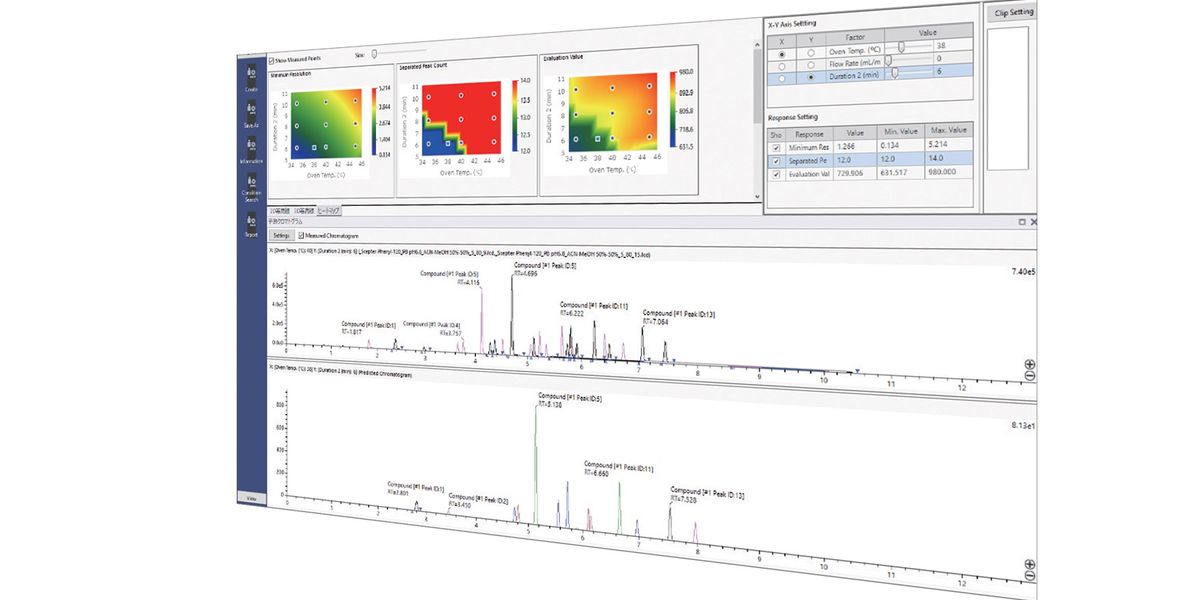This screenshot has height=600, width=1200.
Task: Adjust the Oven Temp. value slider
Action: click(901, 45)
